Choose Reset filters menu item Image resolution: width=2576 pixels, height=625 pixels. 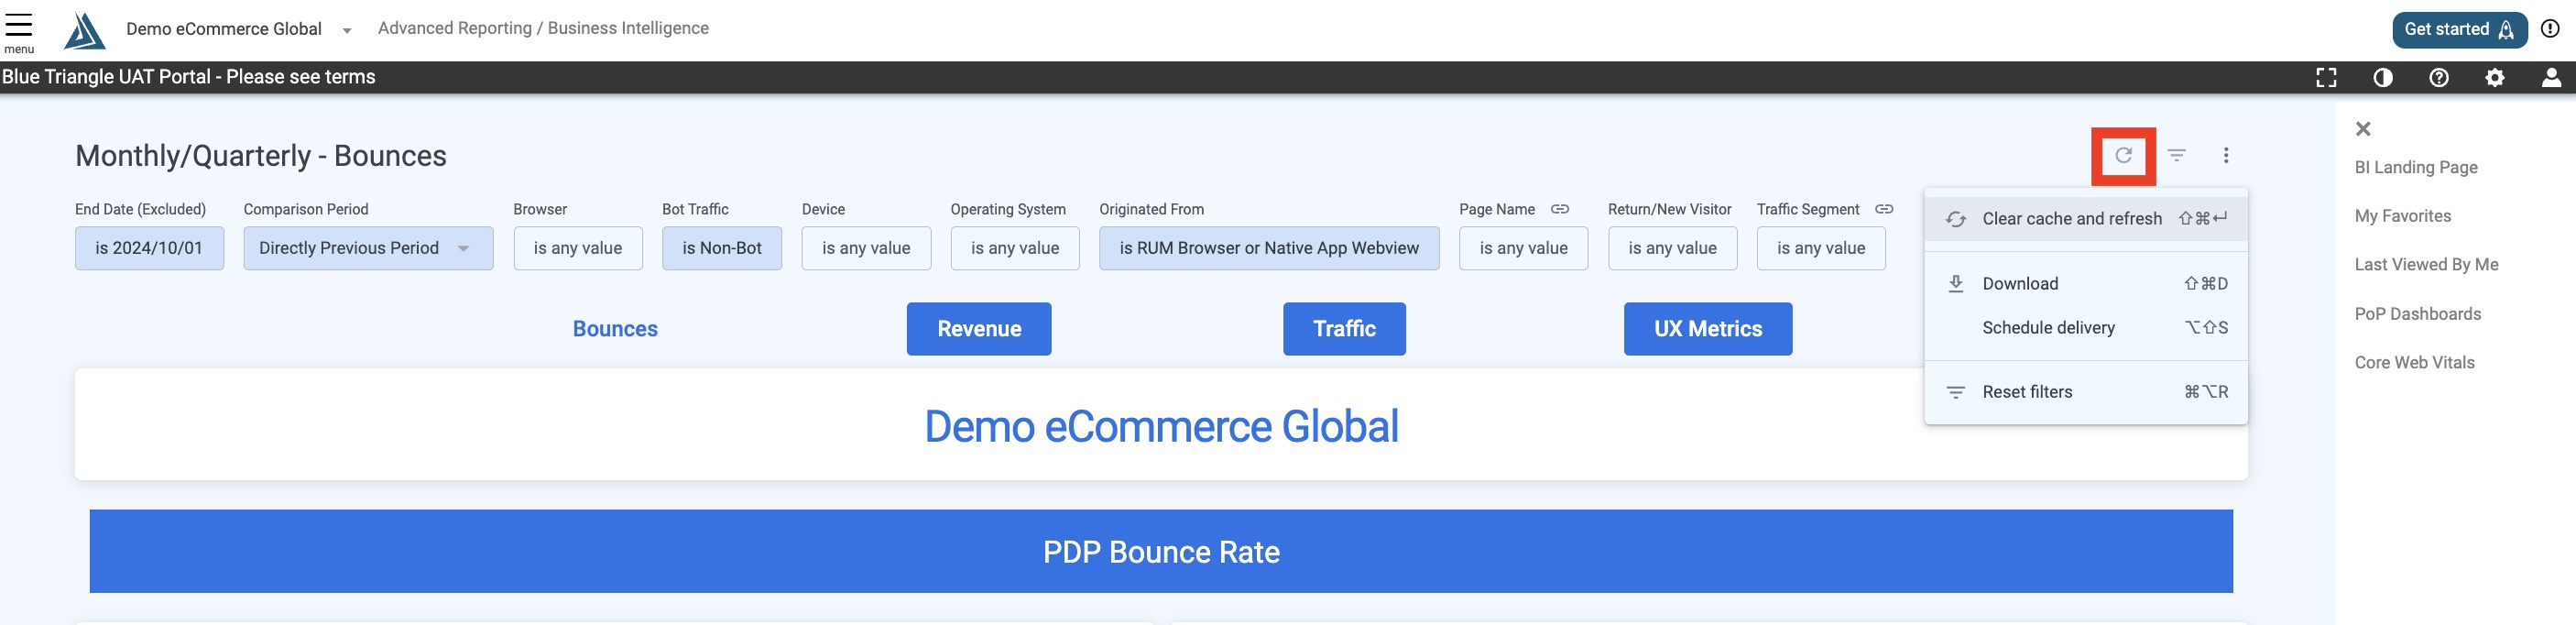[x=2086, y=392]
